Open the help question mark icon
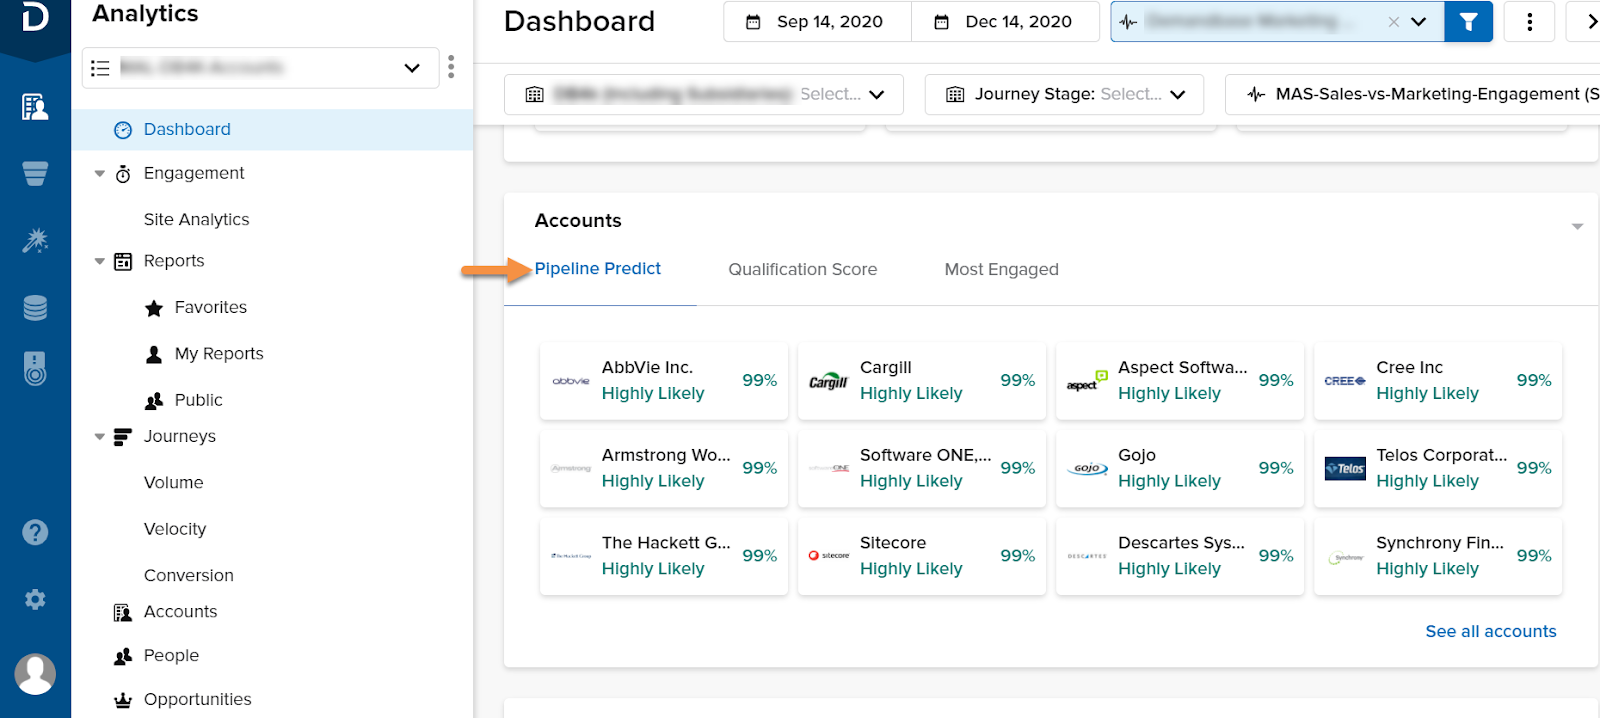1600x718 pixels. (x=35, y=532)
